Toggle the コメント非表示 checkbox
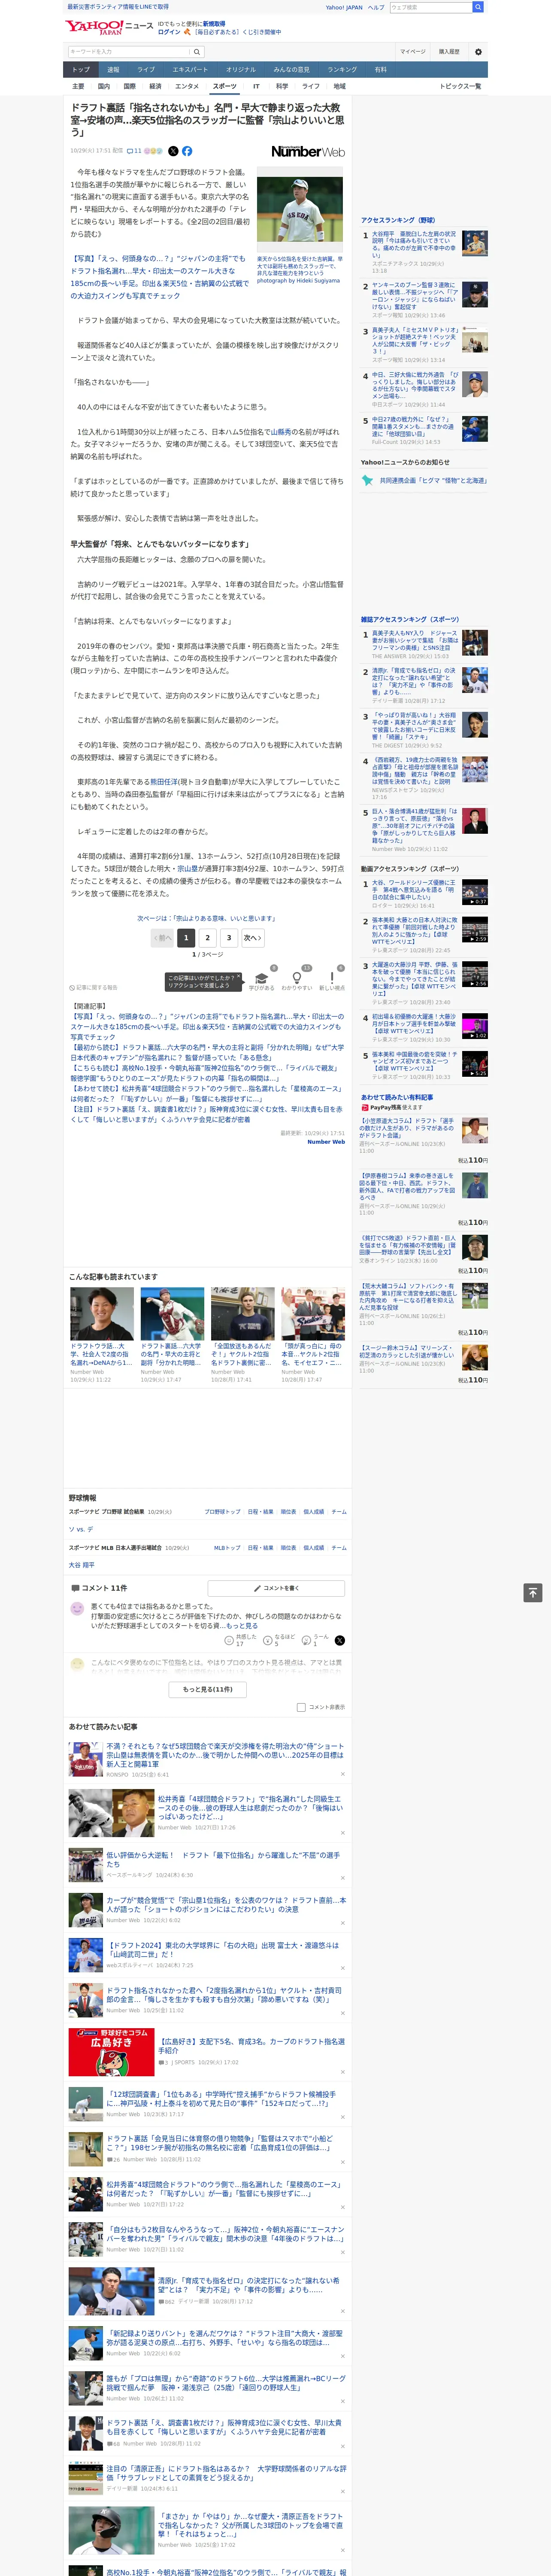 tap(301, 1707)
